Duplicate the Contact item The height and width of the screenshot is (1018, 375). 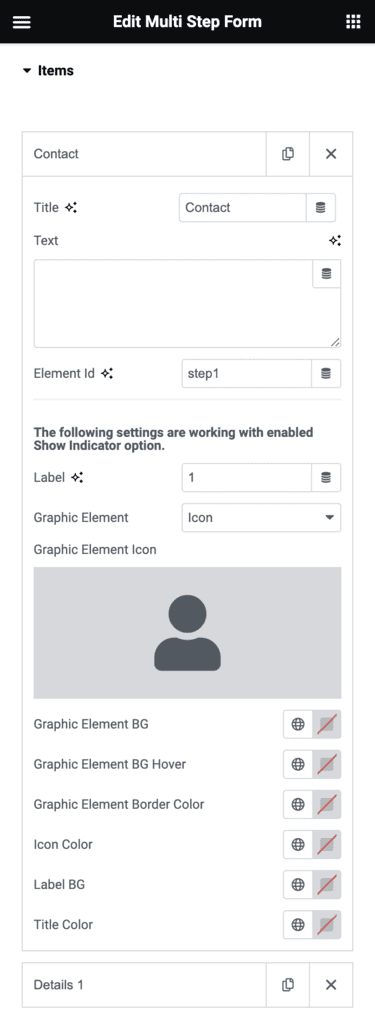287,154
